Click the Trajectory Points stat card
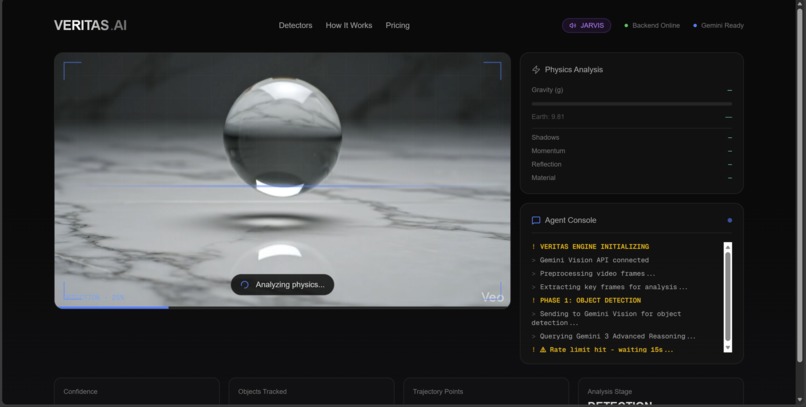 pyautogui.click(x=486, y=392)
